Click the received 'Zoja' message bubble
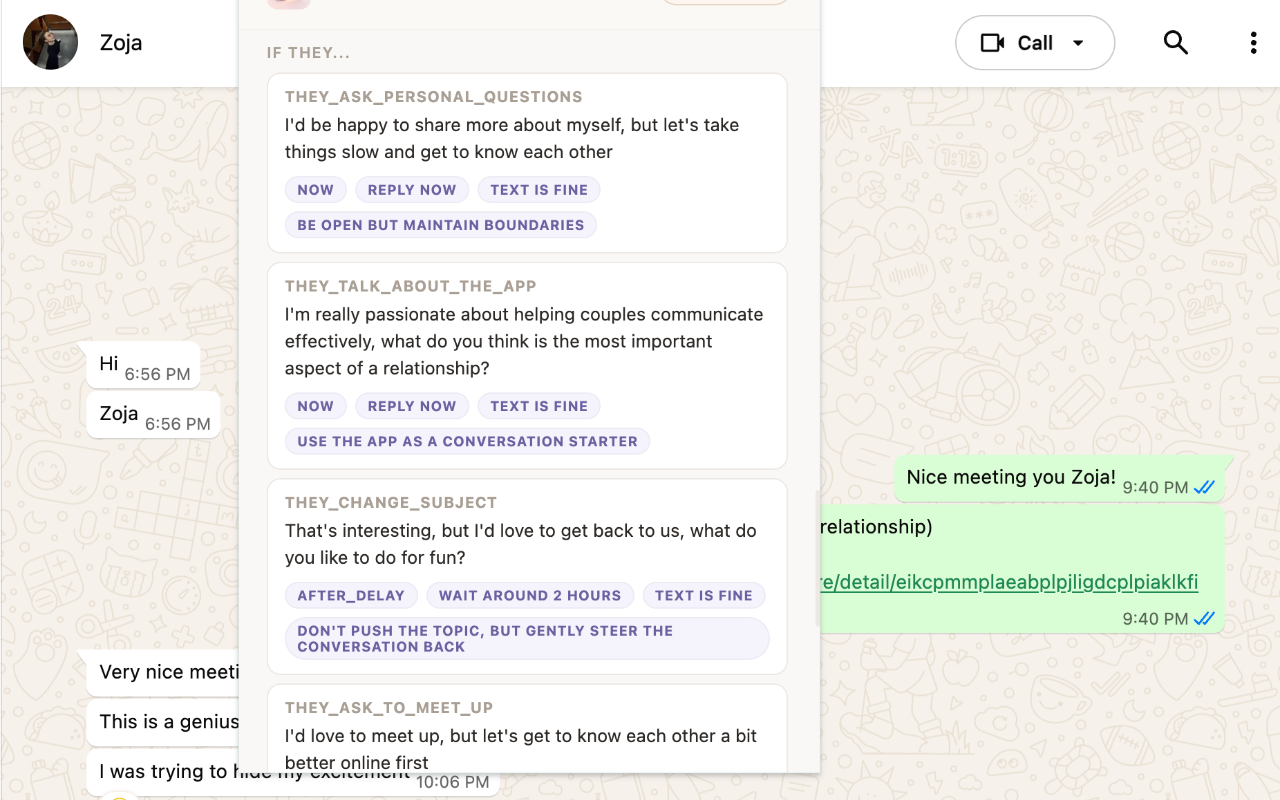This screenshot has height=800, width=1280. (x=153, y=415)
